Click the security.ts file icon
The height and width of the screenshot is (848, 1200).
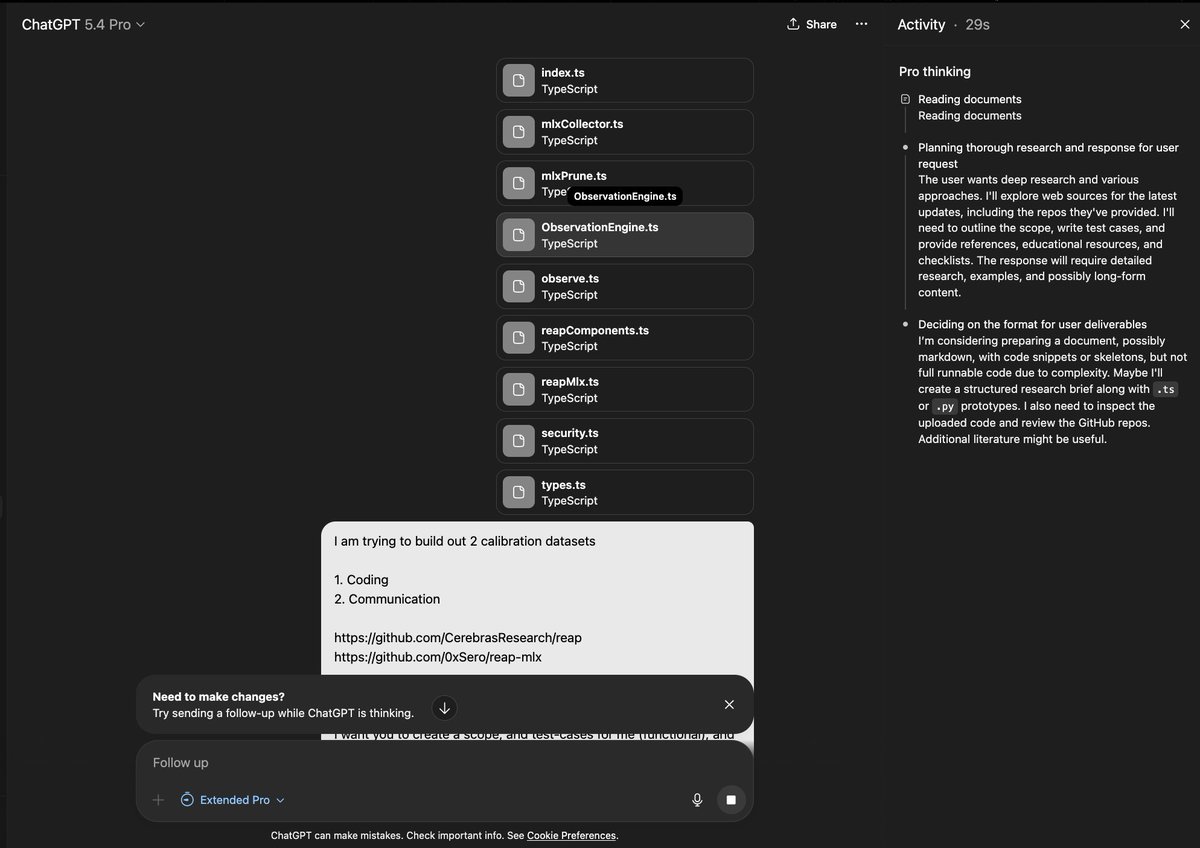(x=518, y=441)
